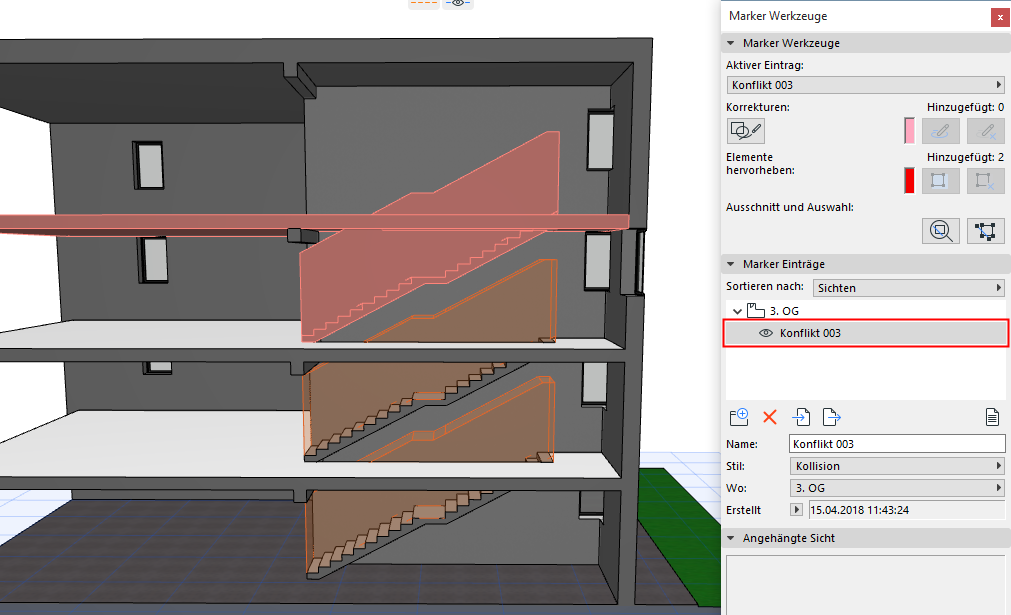Click the import marker entry icon
This screenshot has height=615, width=1011.
coord(801,417)
